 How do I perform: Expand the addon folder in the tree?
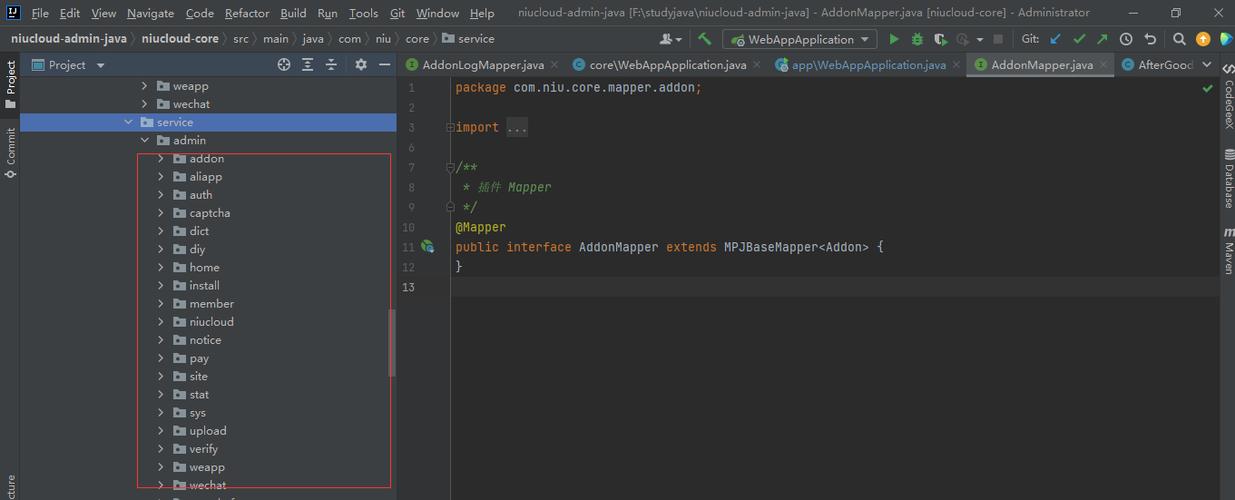[161, 159]
